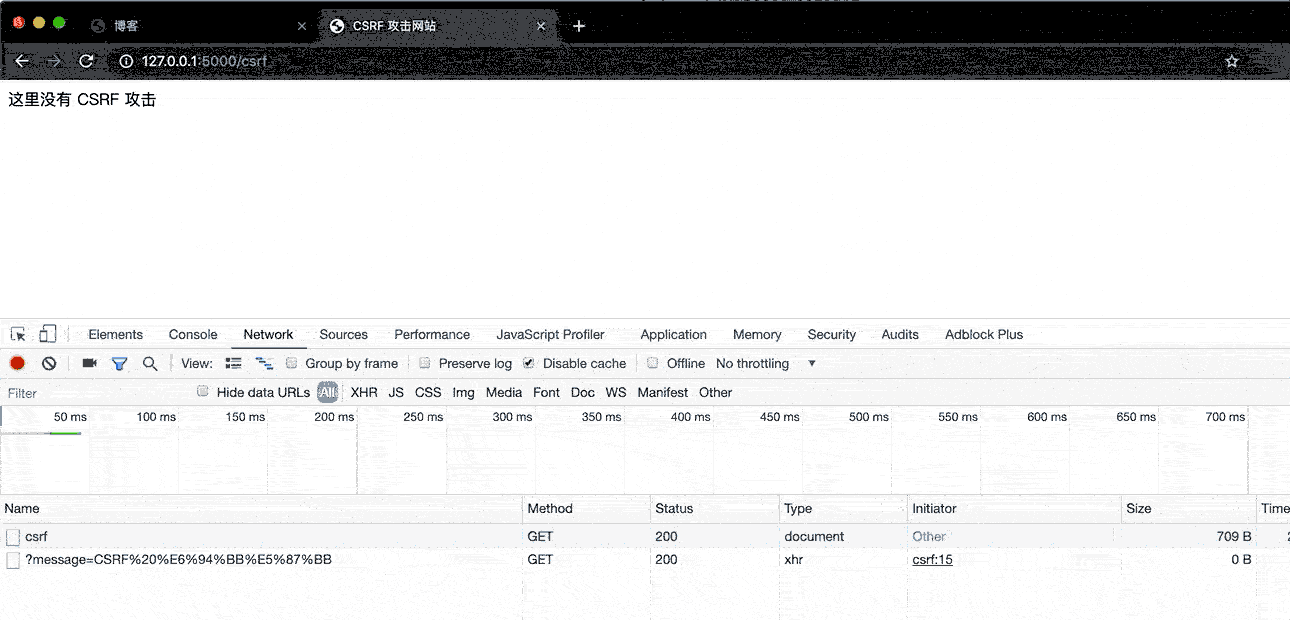Sort by the Size column header
Viewport: 1290px width, 620px height.
click(x=1188, y=508)
